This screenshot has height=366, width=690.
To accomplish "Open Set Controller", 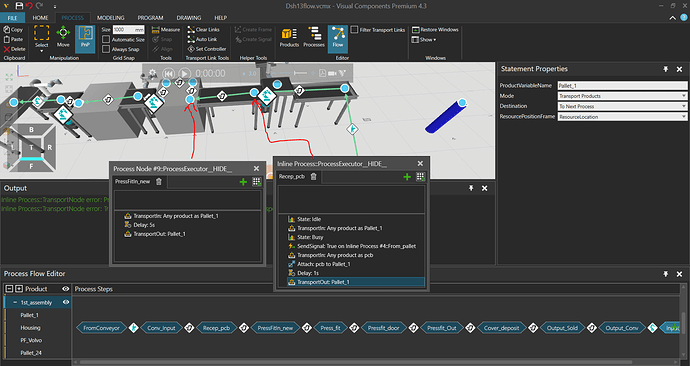I will (206, 49).
